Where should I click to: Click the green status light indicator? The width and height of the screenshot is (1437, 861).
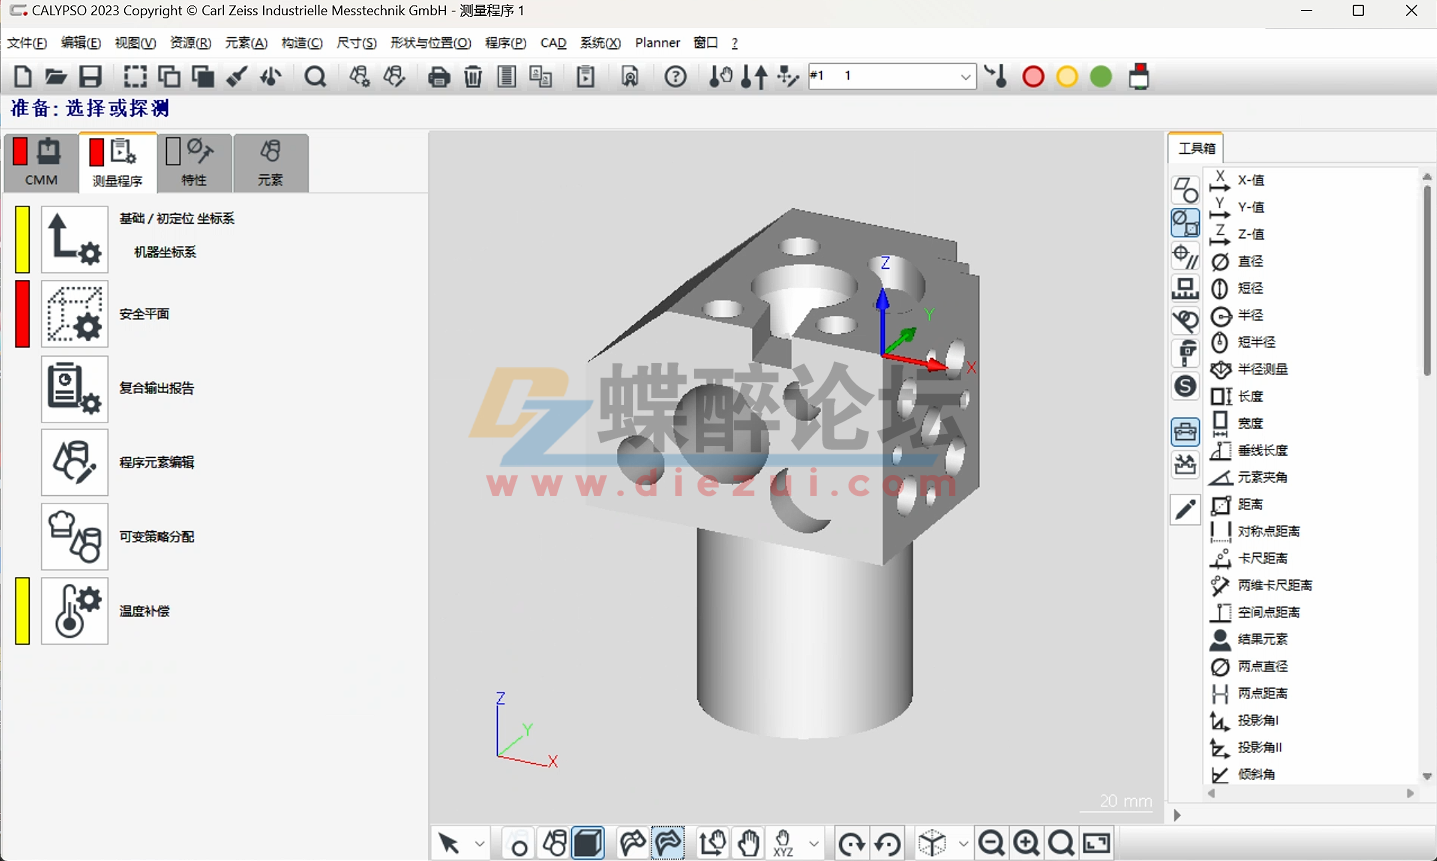pos(1099,76)
